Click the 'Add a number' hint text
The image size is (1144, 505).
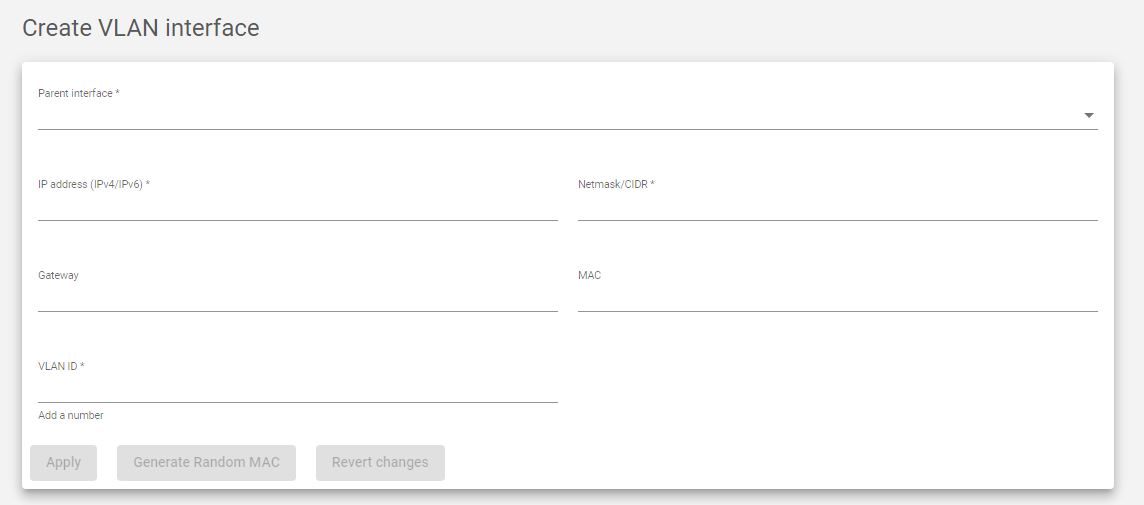tap(71, 415)
